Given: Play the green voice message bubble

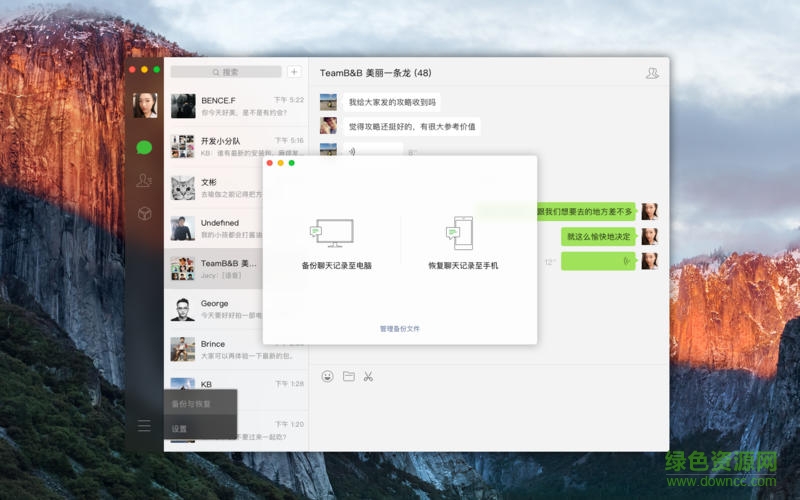Looking at the screenshot, I should tap(598, 261).
